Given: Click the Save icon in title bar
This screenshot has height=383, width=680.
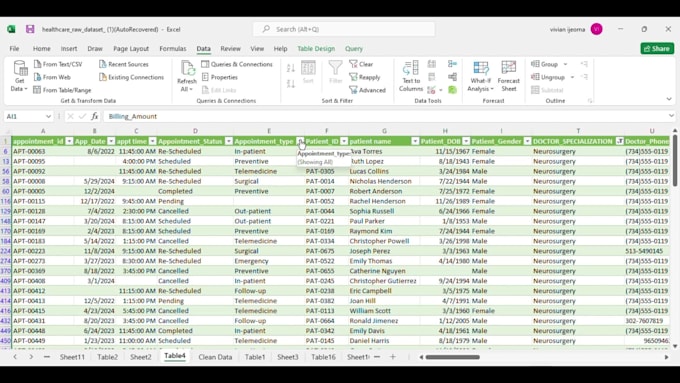Looking at the screenshot, I should click(30, 29).
